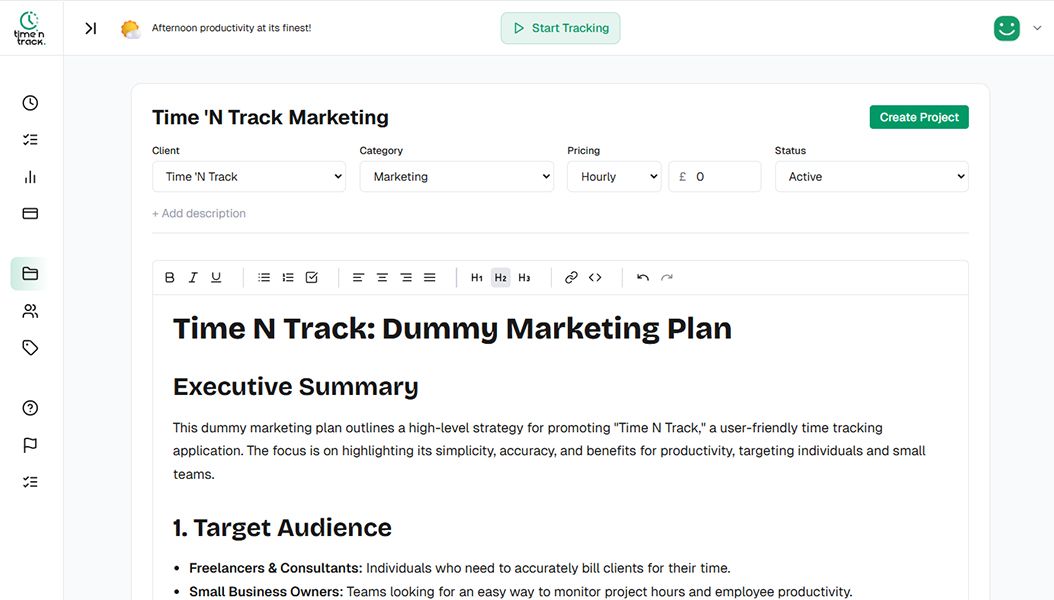
Task: Insert a checkbox task list
Action: (312, 277)
